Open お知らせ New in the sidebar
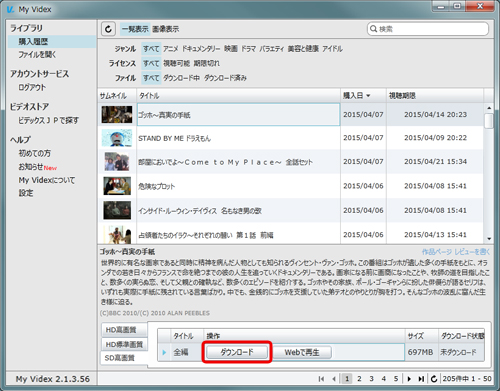 pos(37,167)
